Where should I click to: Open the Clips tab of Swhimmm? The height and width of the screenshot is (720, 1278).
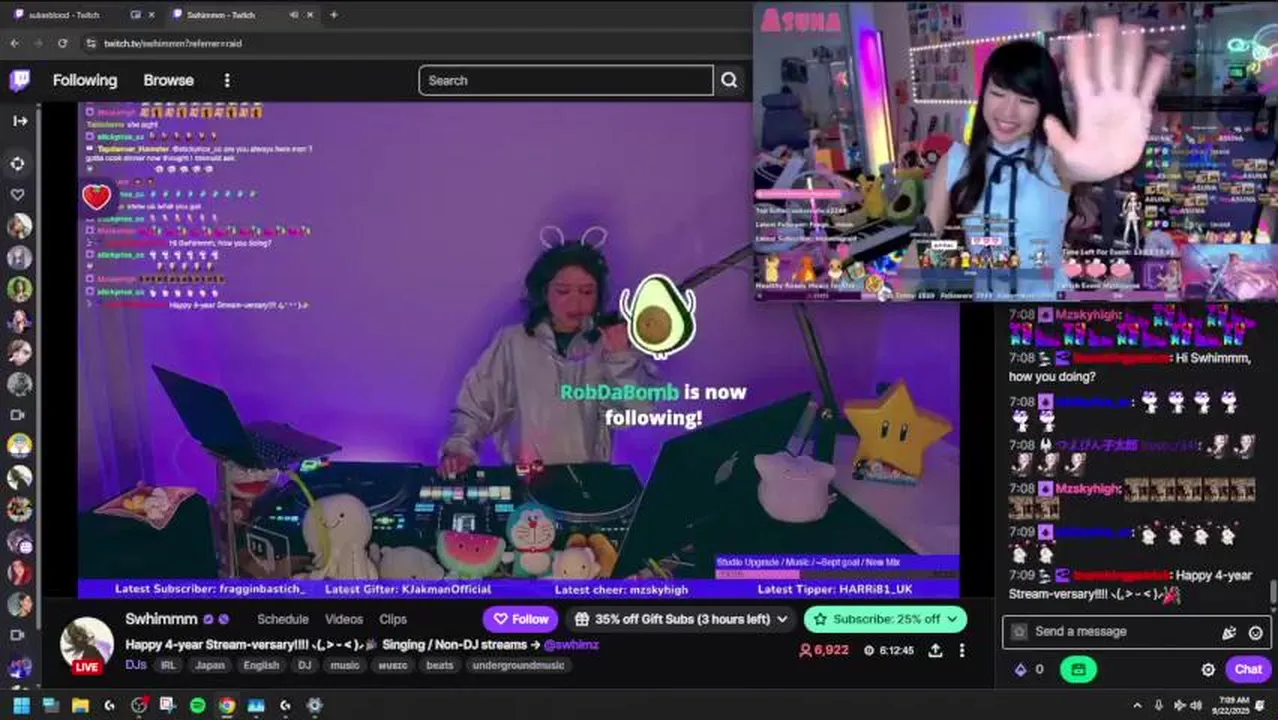[x=393, y=619]
